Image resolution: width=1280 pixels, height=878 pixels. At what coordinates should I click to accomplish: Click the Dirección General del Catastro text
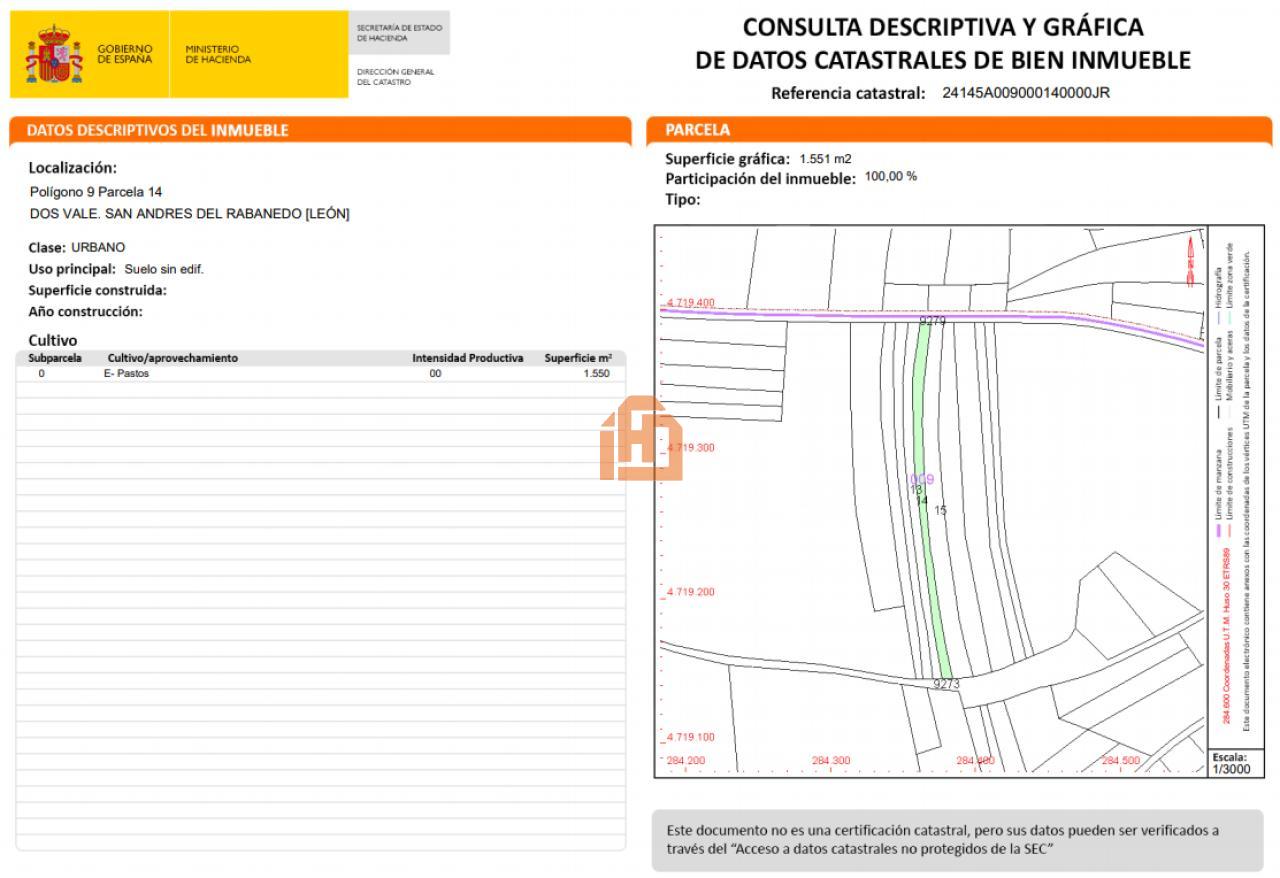point(396,76)
